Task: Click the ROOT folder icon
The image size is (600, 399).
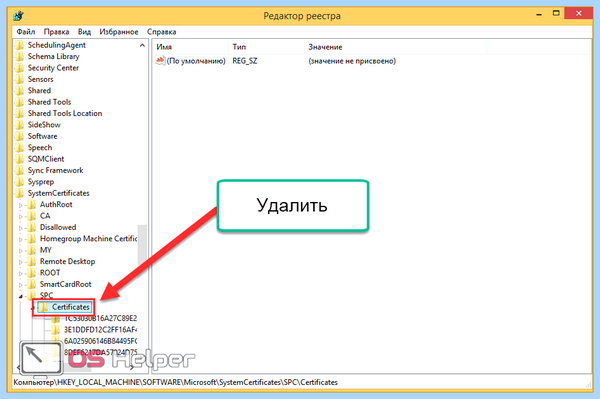Action: pos(31,273)
